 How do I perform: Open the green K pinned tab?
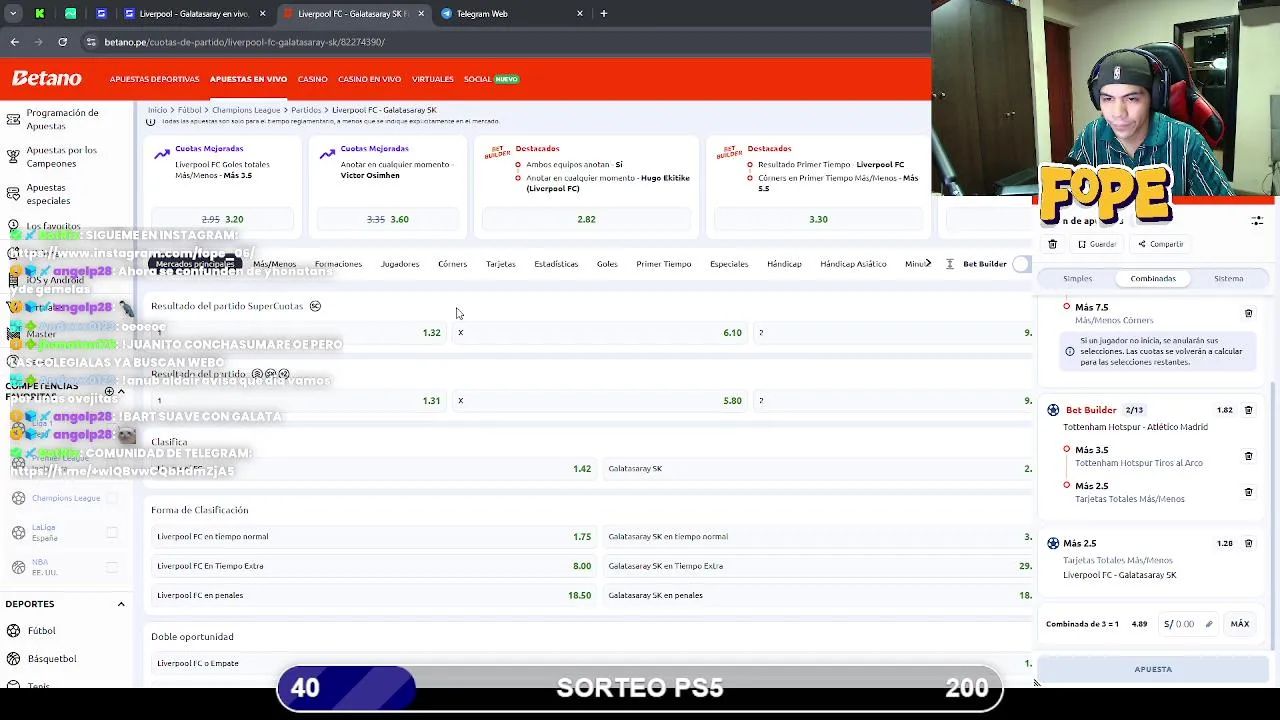pos(40,14)
